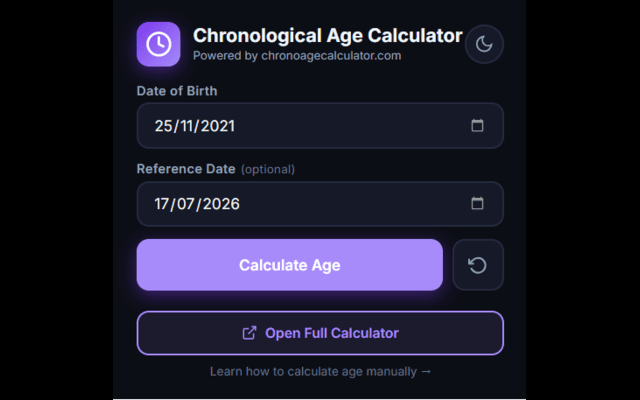
Task: Click the Chronological Age Calculator title
Action: 328,36
